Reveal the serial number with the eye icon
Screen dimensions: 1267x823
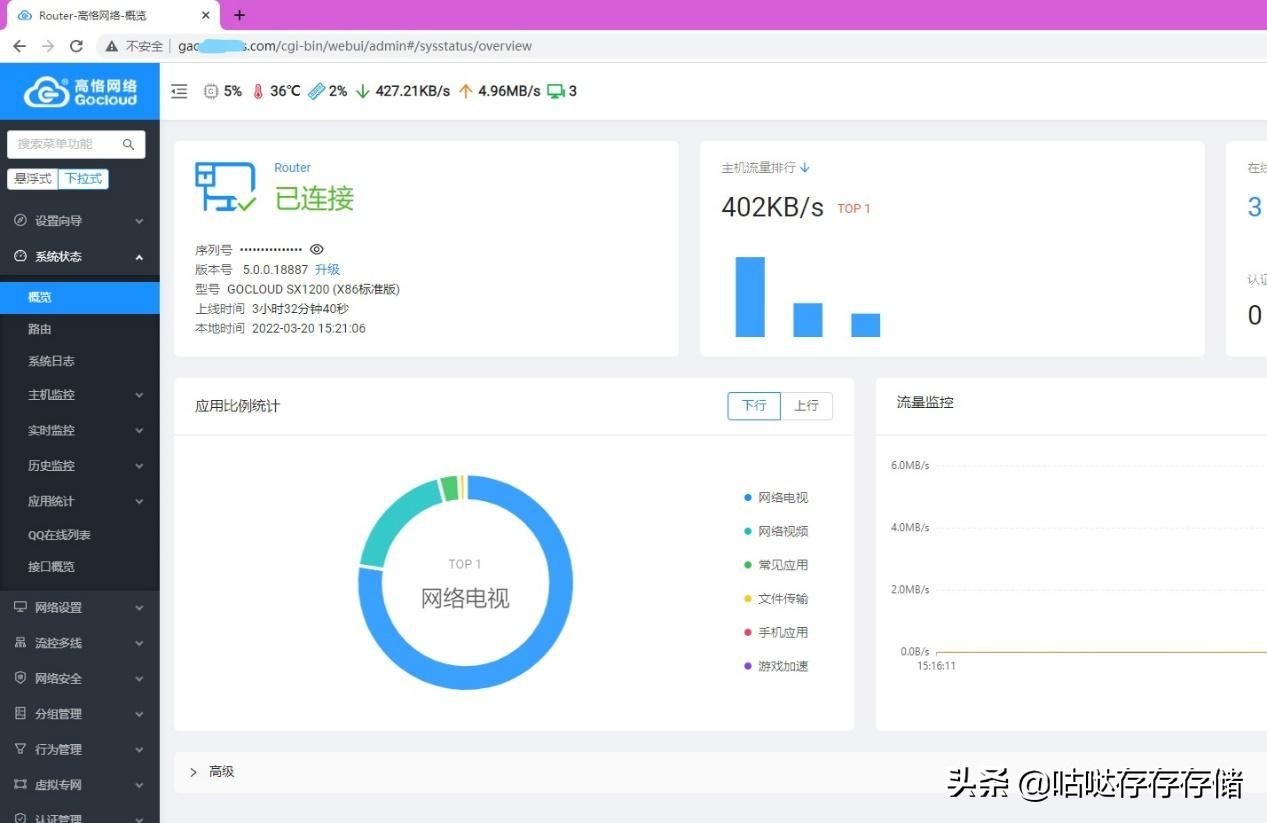(x=316, y=248)
